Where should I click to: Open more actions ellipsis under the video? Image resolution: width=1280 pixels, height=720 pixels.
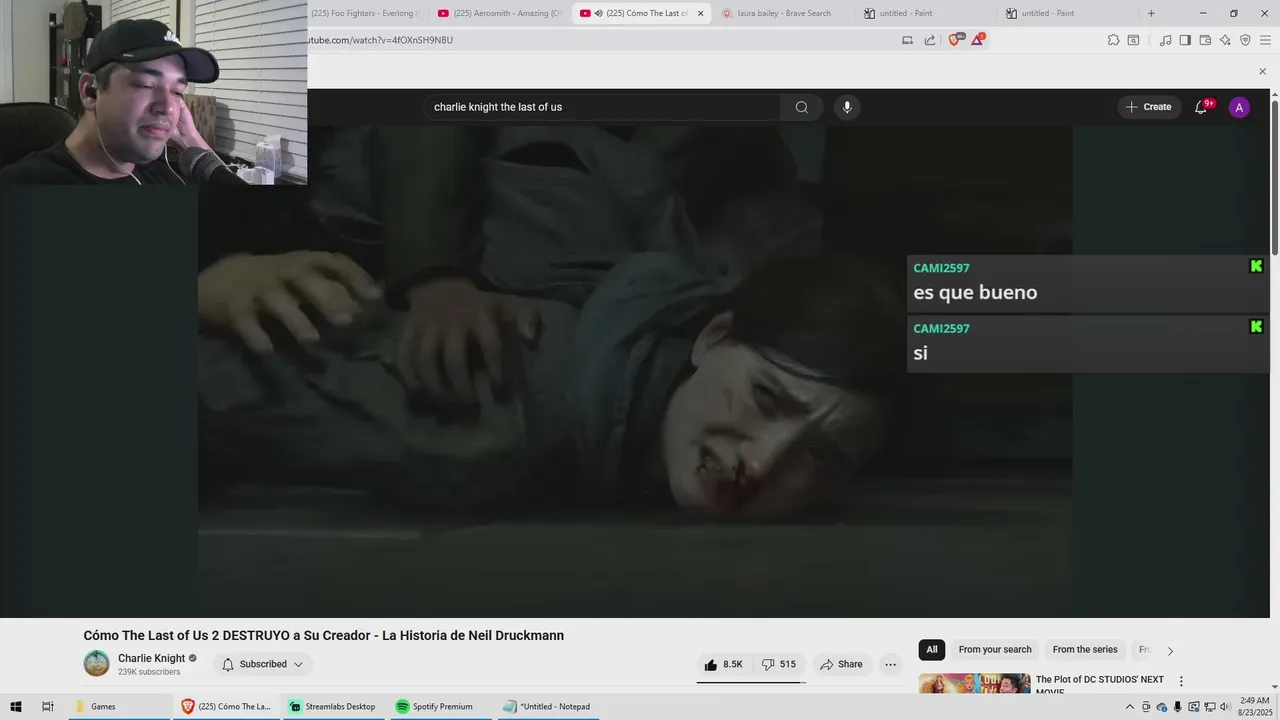coord(890,664)
